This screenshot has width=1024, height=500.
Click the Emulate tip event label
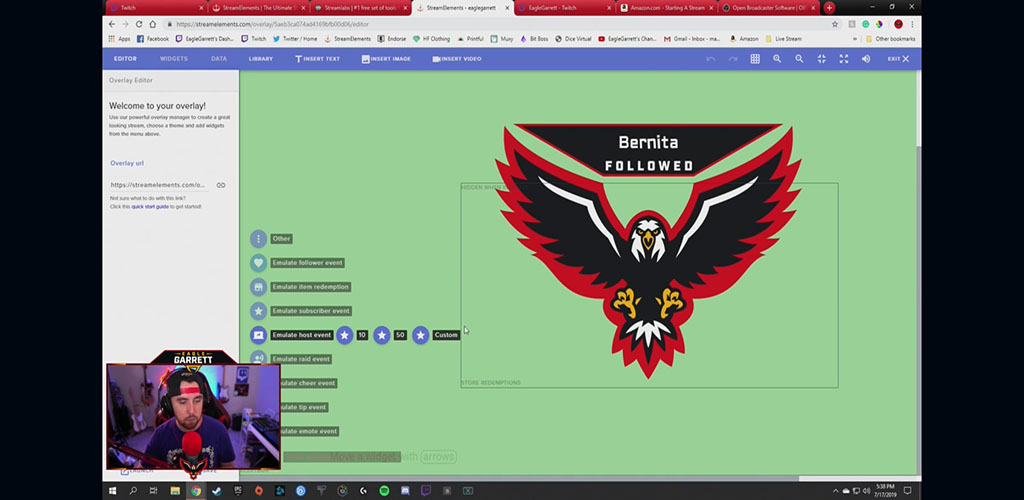point(303,407)
